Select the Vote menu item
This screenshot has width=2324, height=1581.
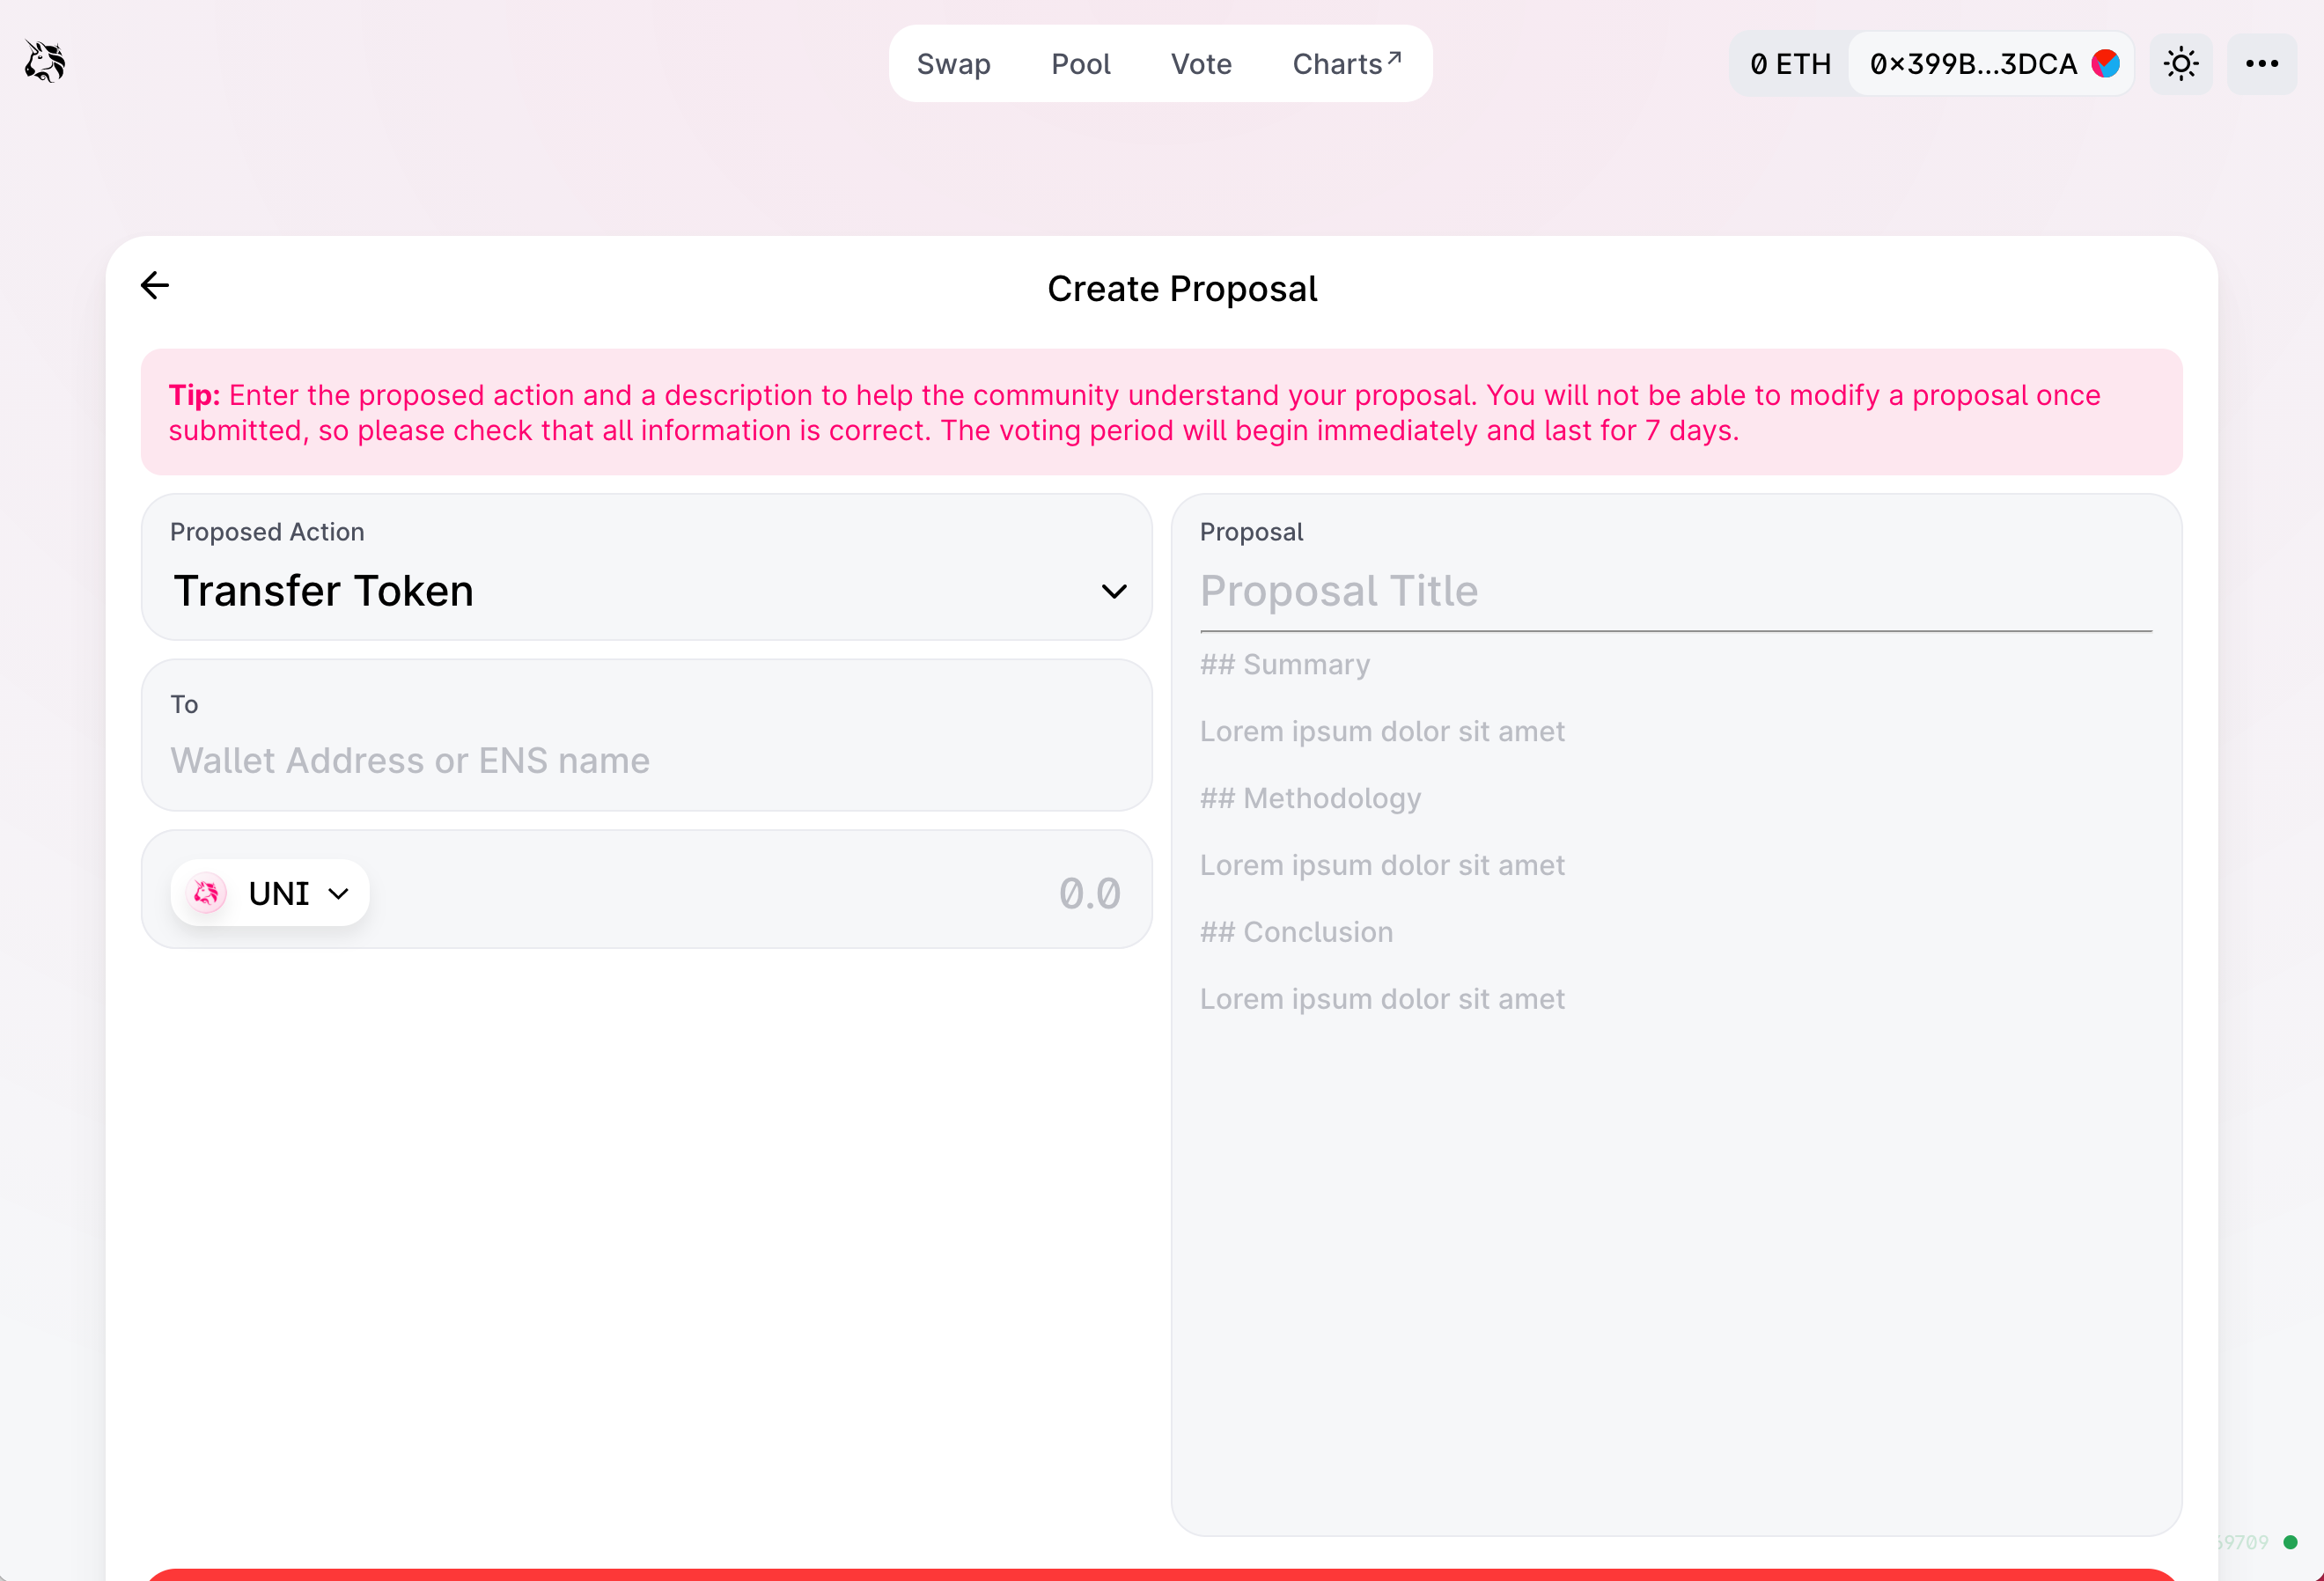click(x=1200, y=63)
